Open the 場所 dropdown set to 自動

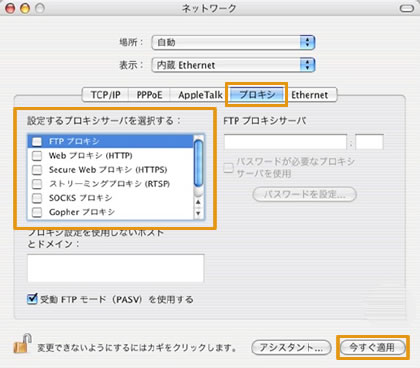[x=233, y=42]
